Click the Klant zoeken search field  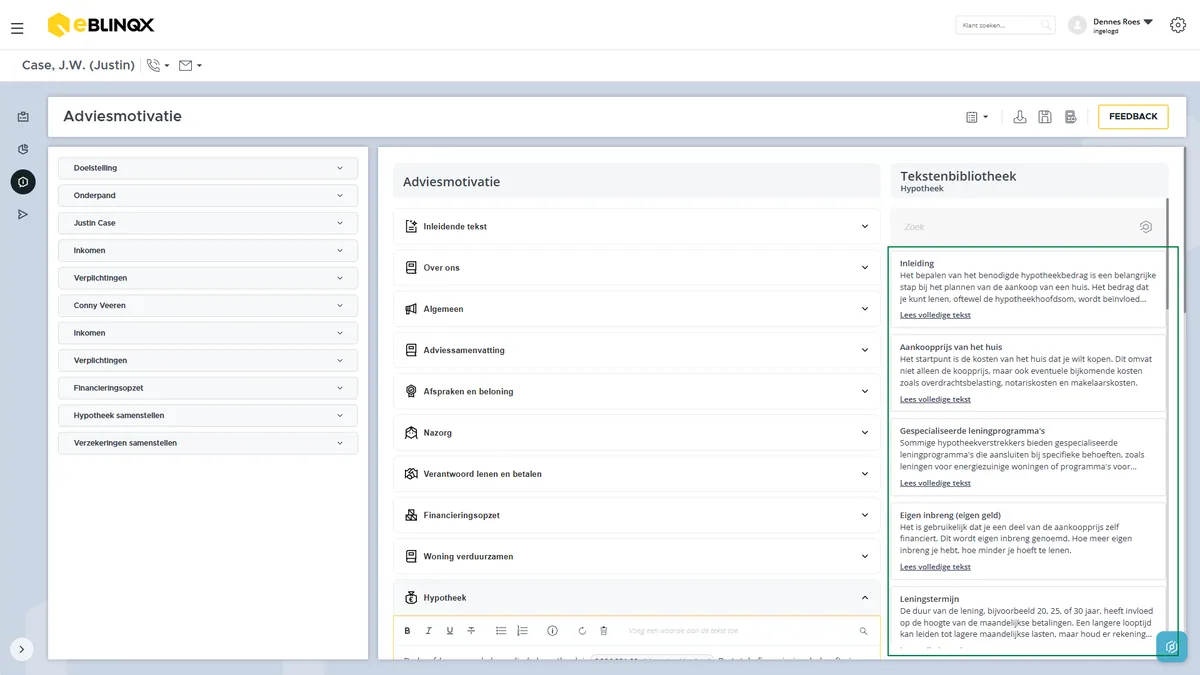pyautogui.click(x=1005, y=25)
